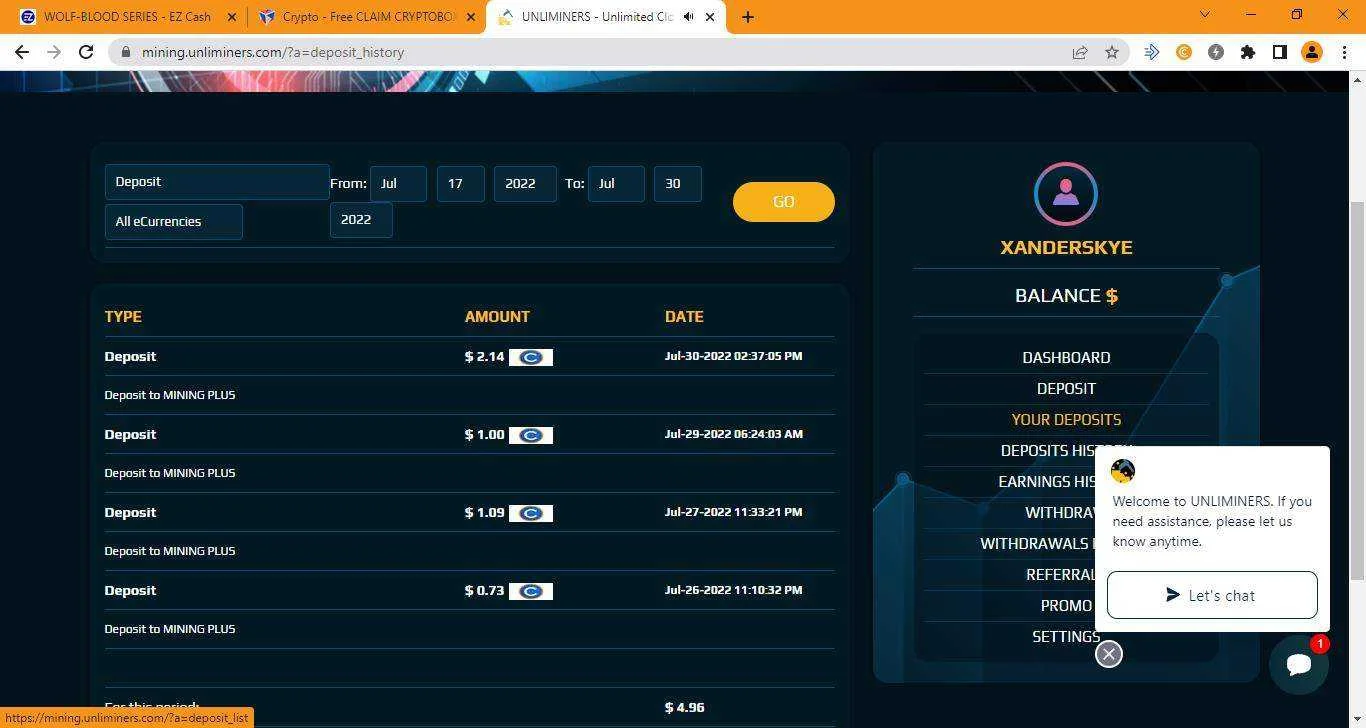Click the currency icon beside $ 1.09
The width and height of the screenshot is (1366, 728).
(x=531, y=513)
